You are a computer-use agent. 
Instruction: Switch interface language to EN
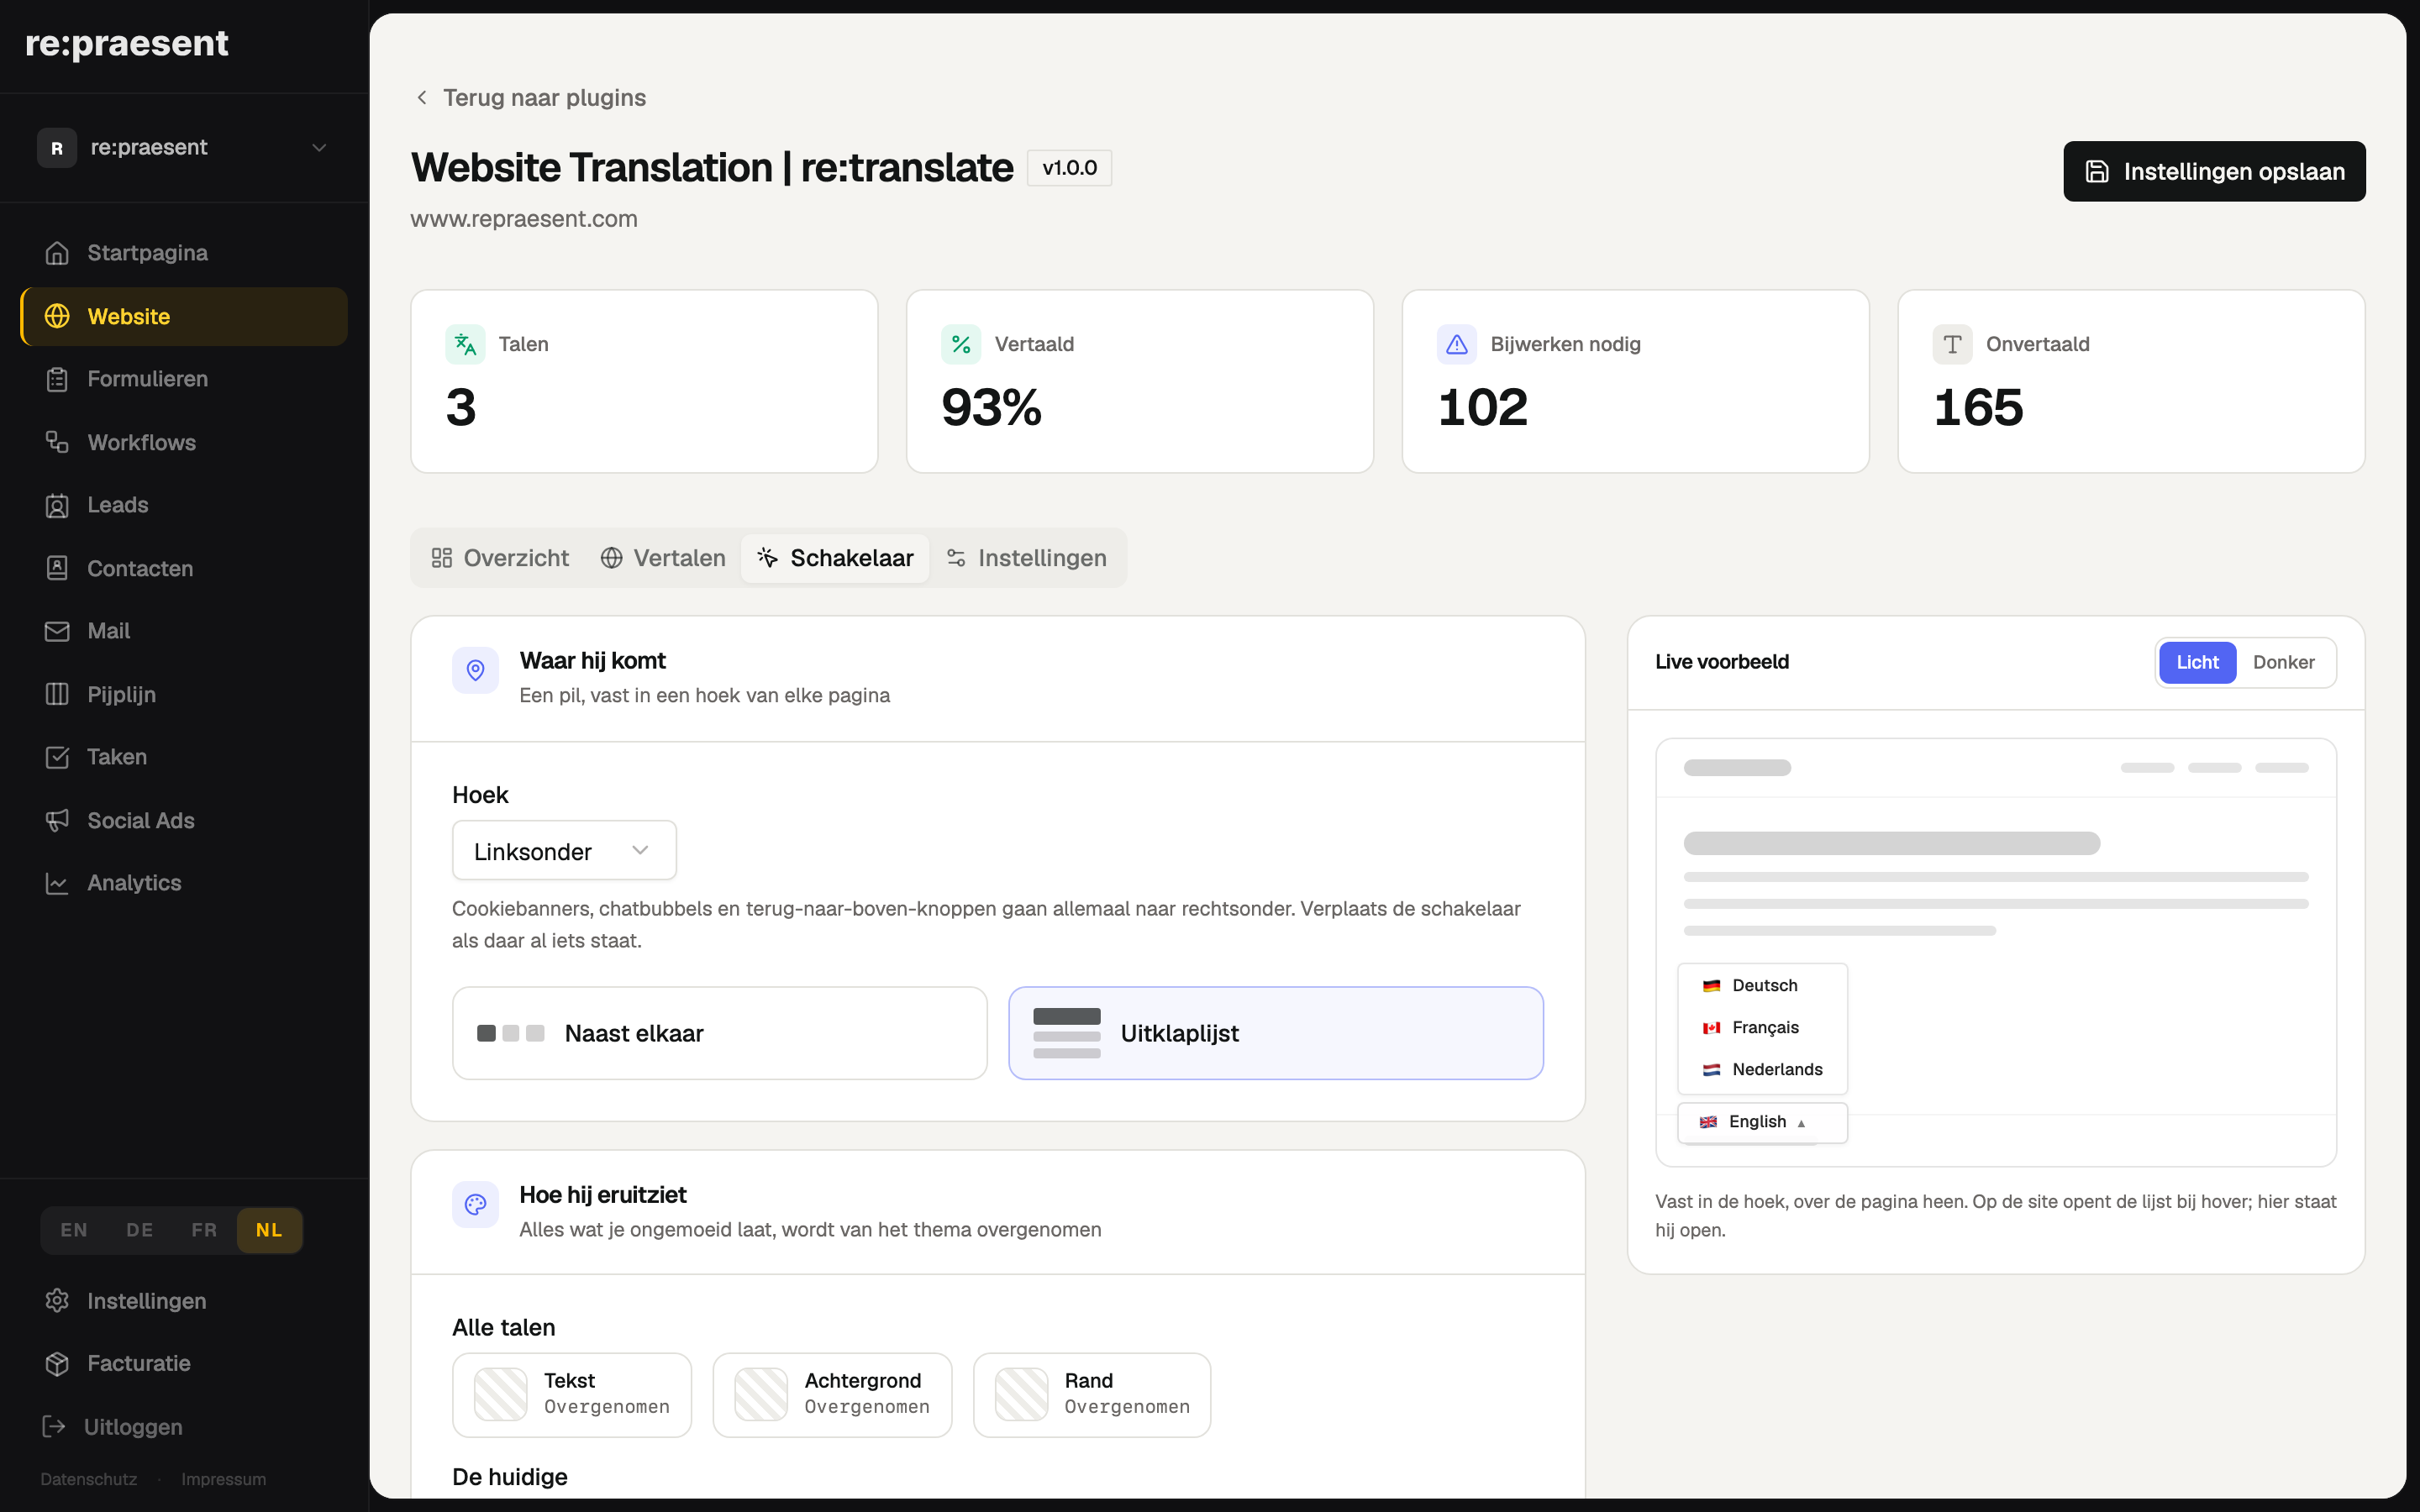pyautogui.click(x=74, y=1230)
